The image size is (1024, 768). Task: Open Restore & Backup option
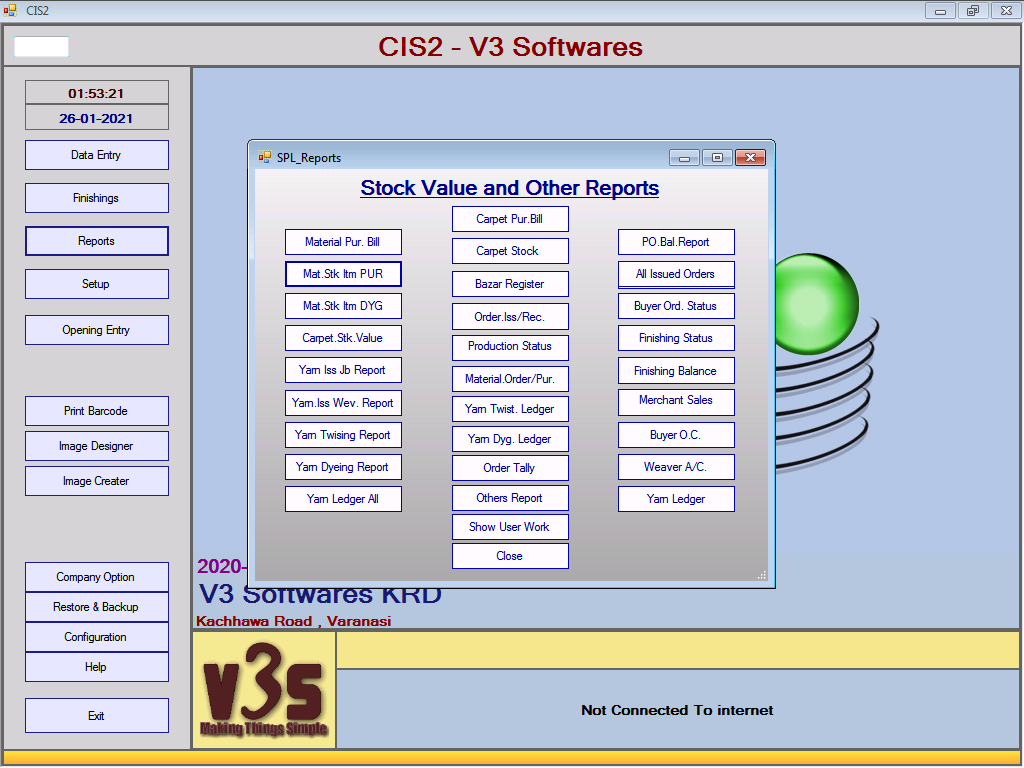click(97, 607)
